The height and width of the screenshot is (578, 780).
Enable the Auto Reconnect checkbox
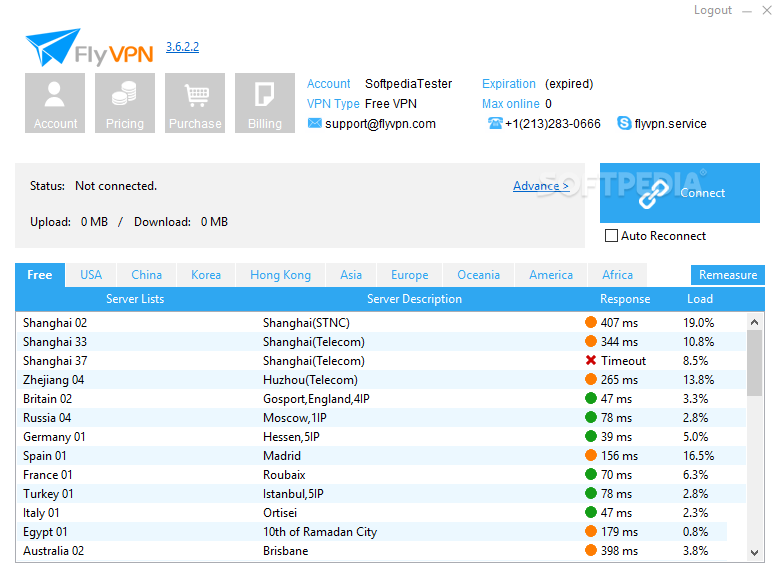point(611,235)
